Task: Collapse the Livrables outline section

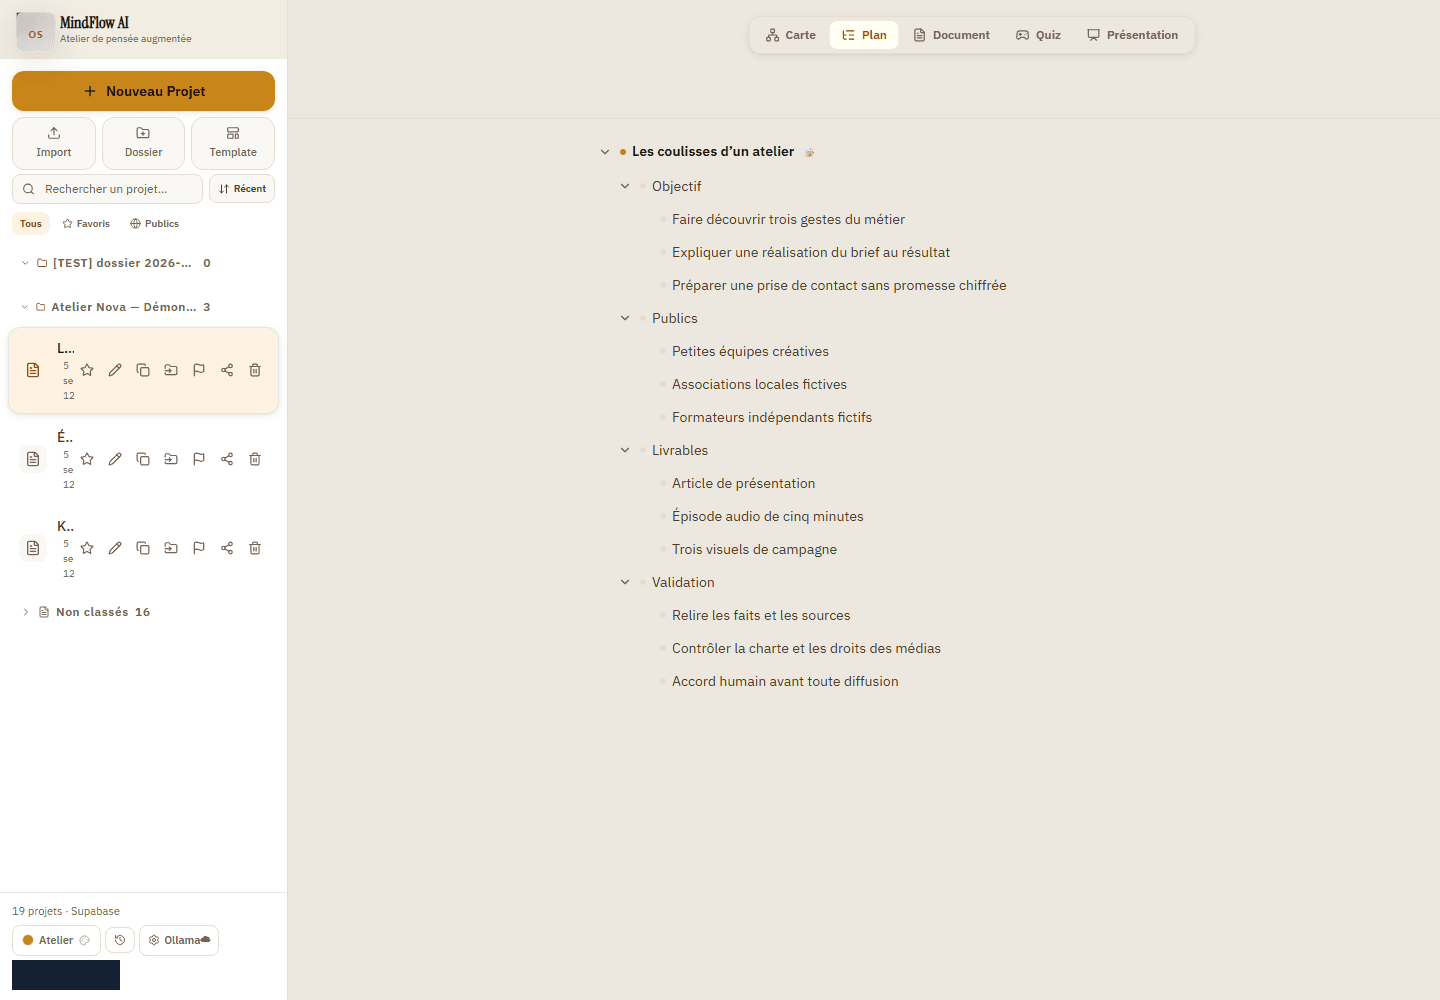Action: pyautogui.click(x=625, y=450)
